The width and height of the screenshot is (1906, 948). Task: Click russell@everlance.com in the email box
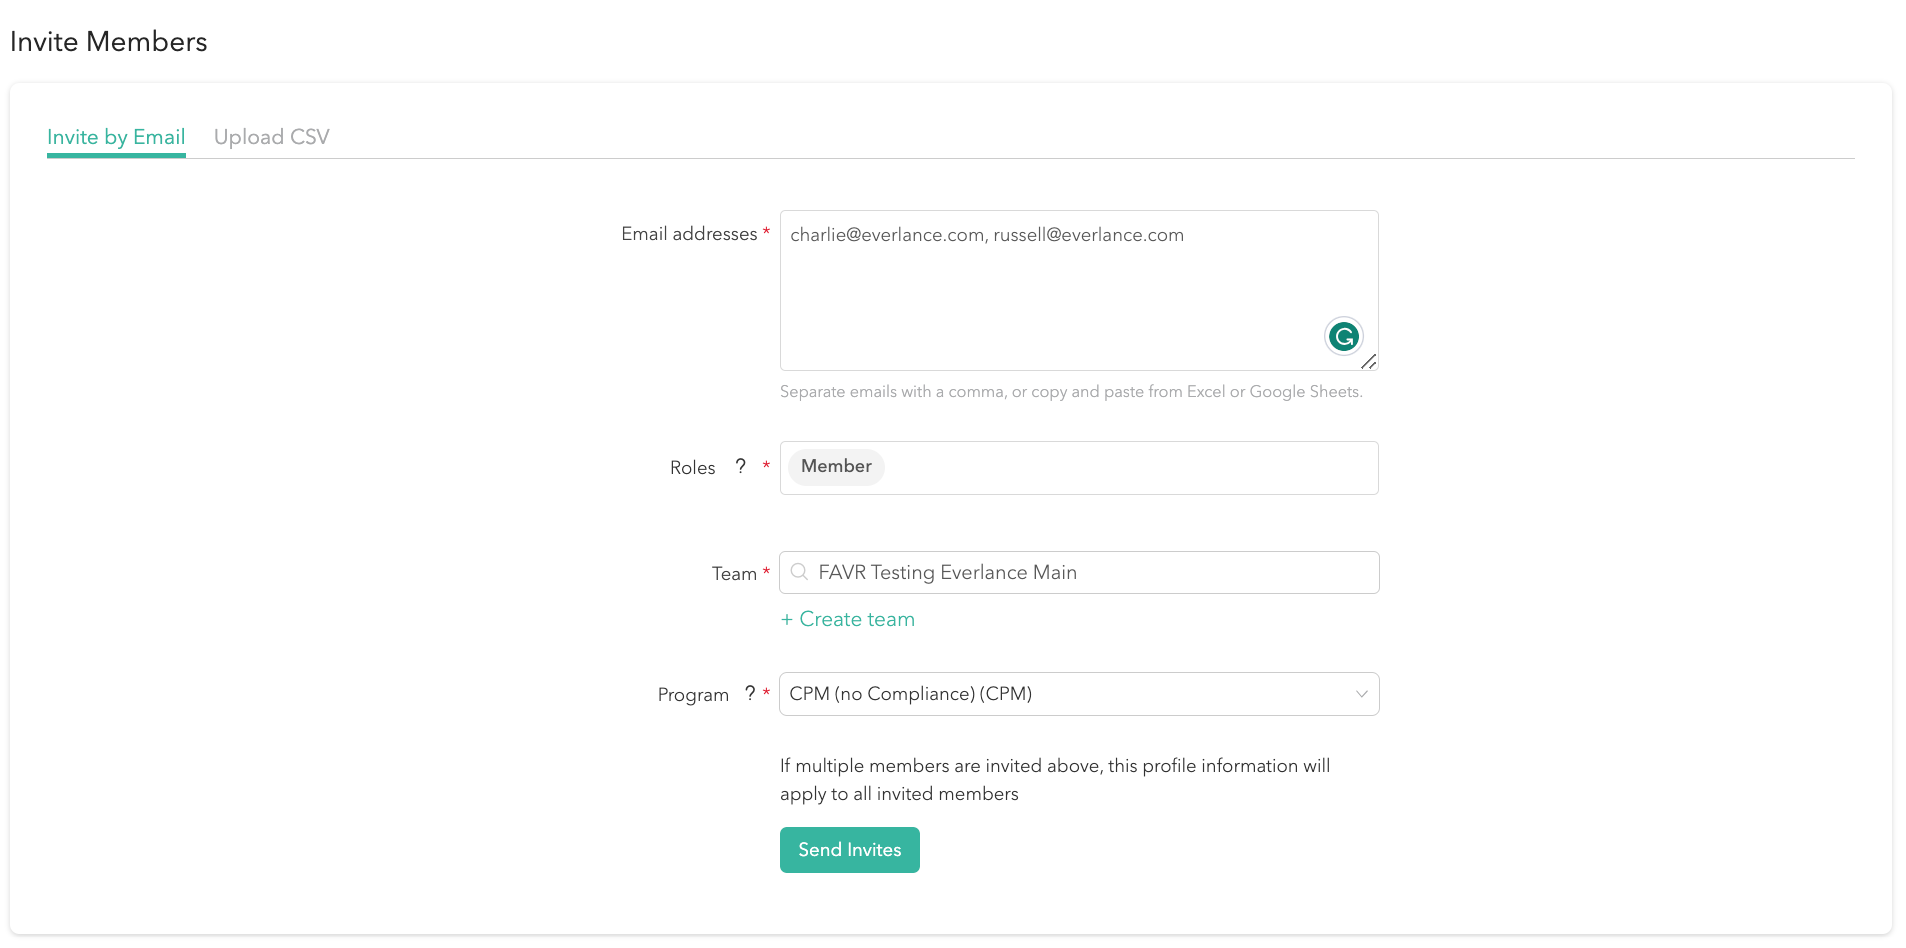point(1088,235)
